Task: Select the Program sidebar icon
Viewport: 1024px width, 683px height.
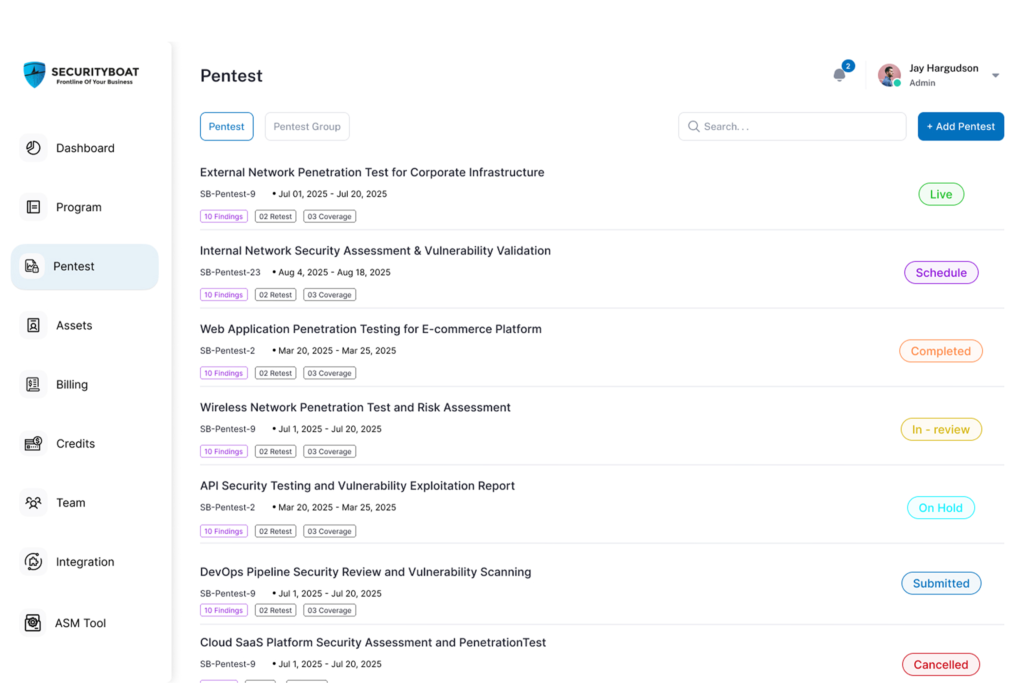Action: point(33,207)
